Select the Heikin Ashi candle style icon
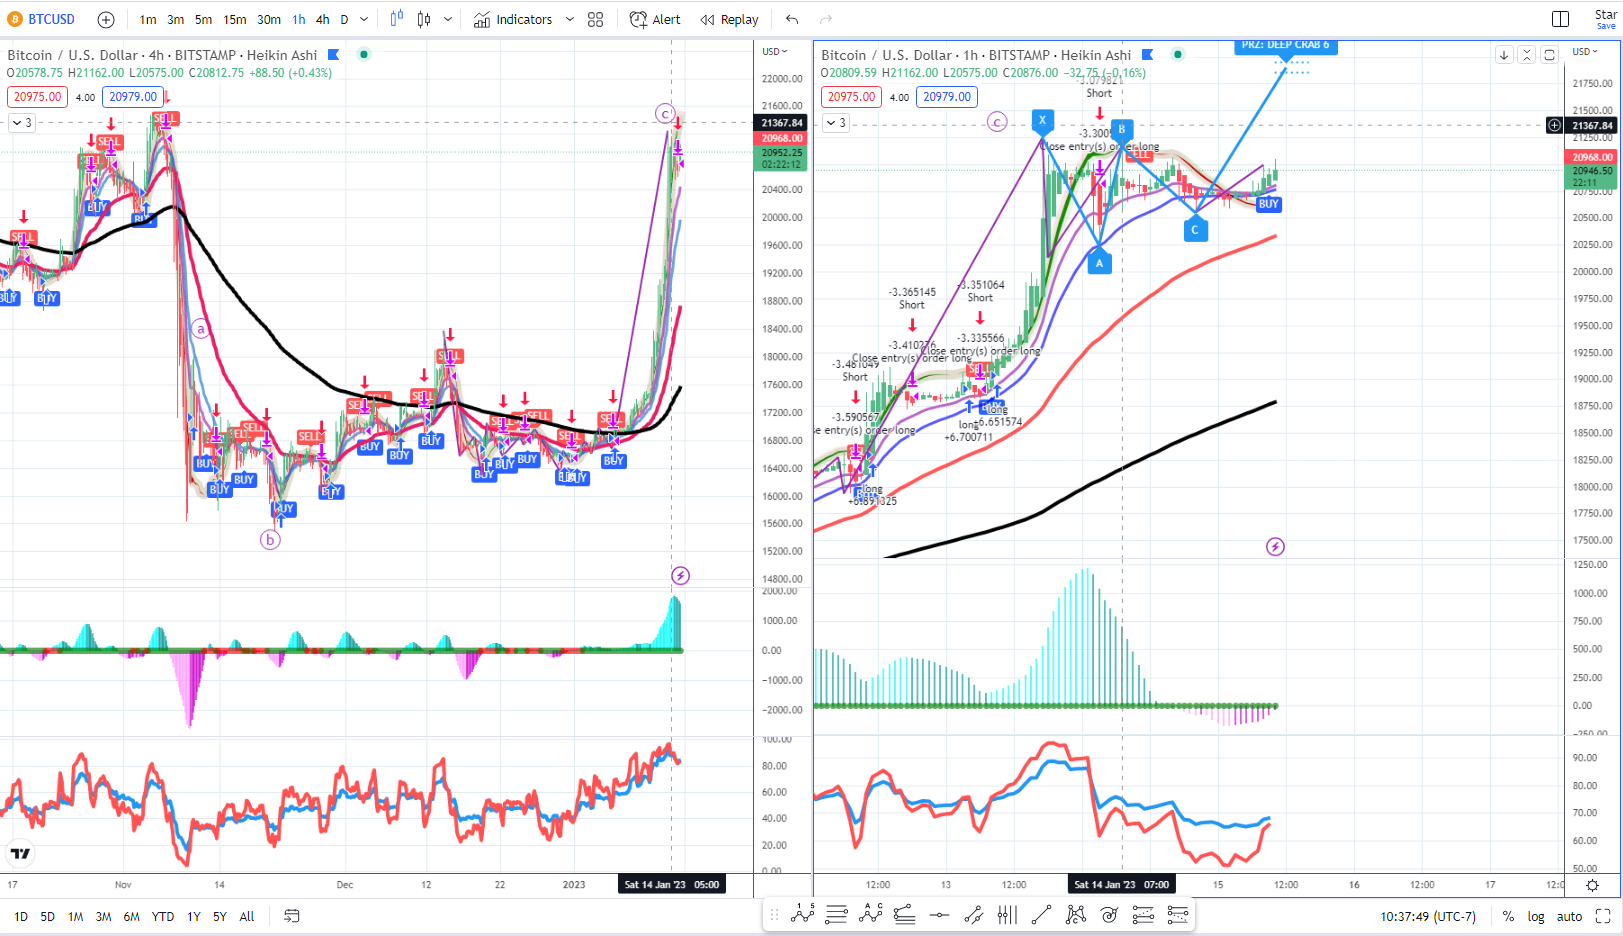This screenshot has width=1623, height=936. pyautogui.click(x=397, y=19)
